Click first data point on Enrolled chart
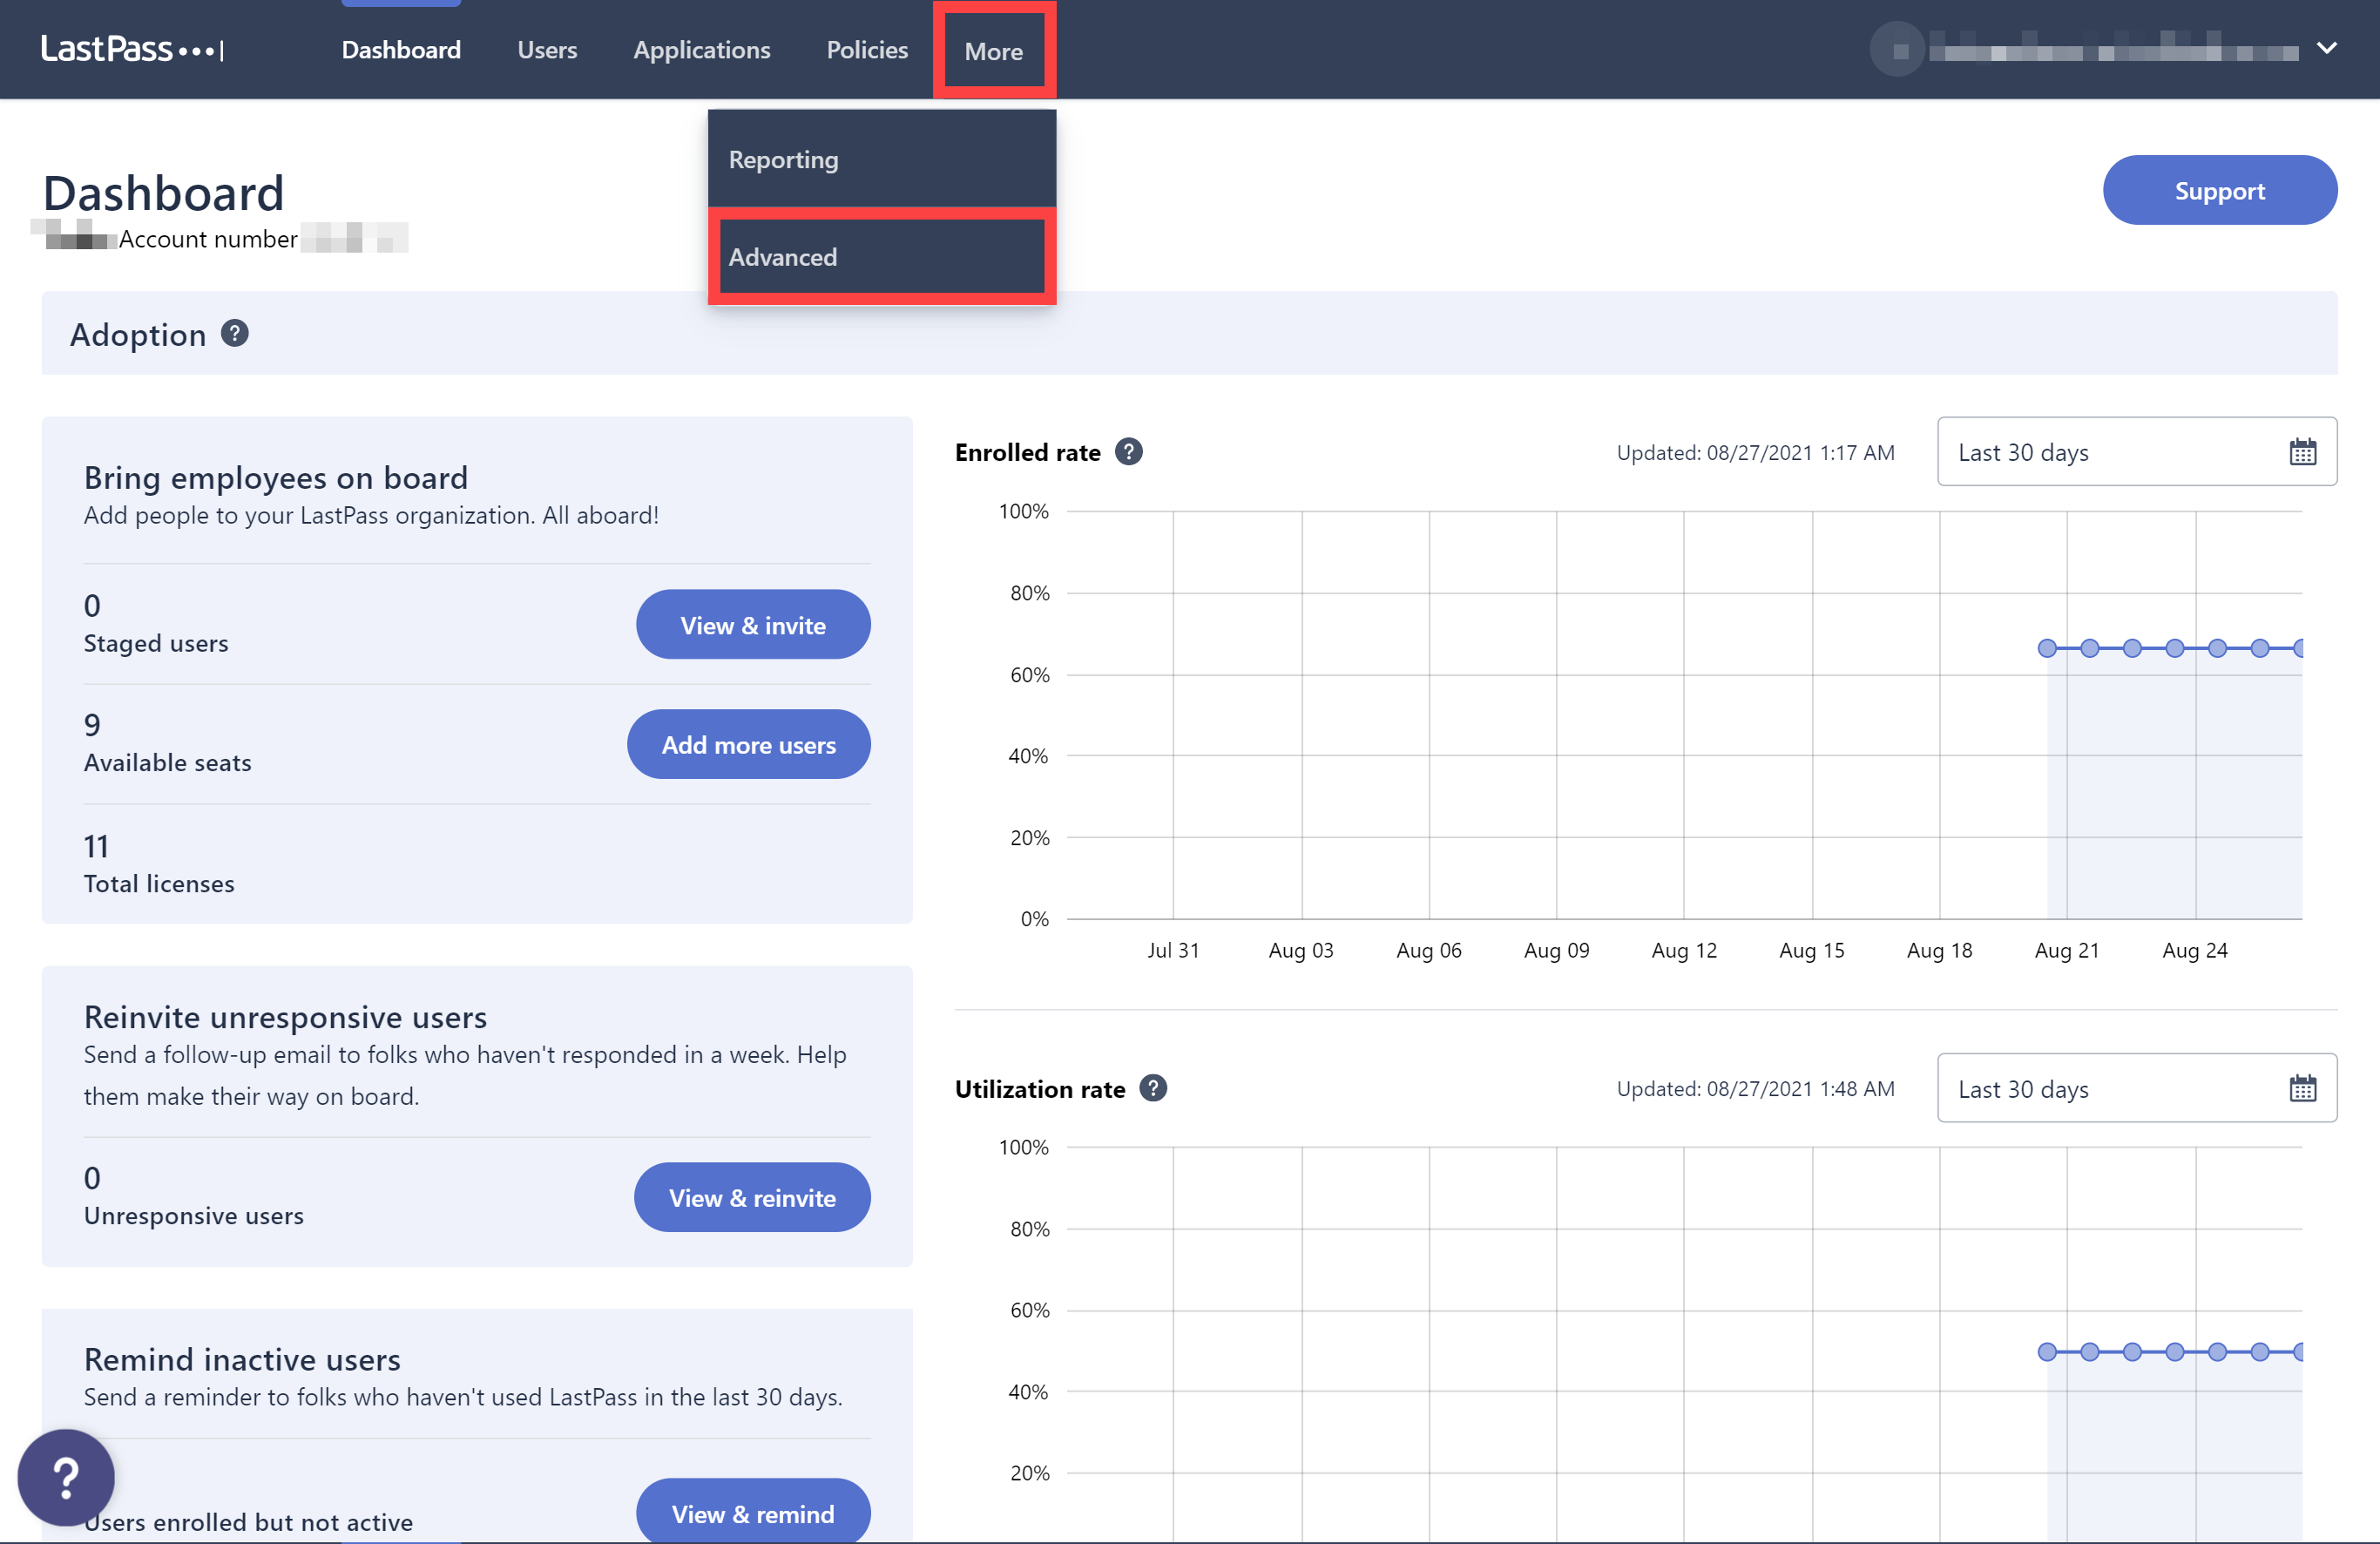2380x1544 pixels. [2047, 648]
